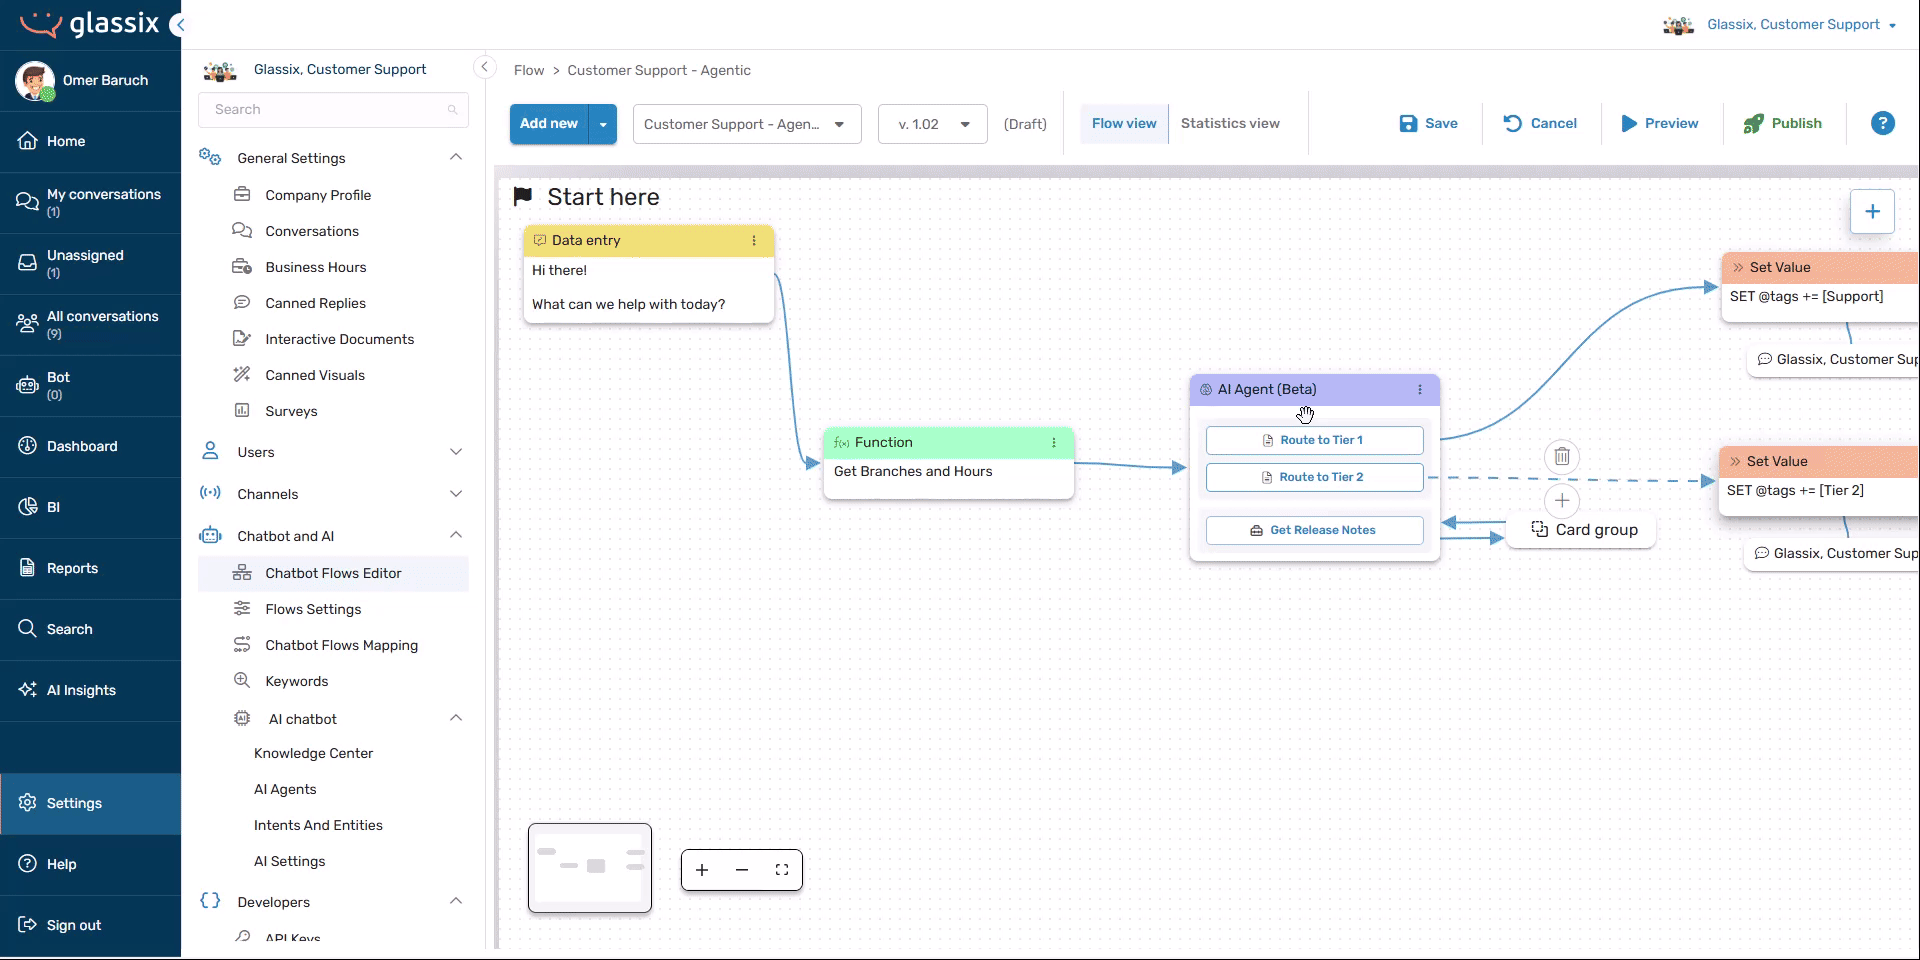This screenshot has width=1920, height=960.
Task: Fit flow to screen icon
Action: pos(782,870)
